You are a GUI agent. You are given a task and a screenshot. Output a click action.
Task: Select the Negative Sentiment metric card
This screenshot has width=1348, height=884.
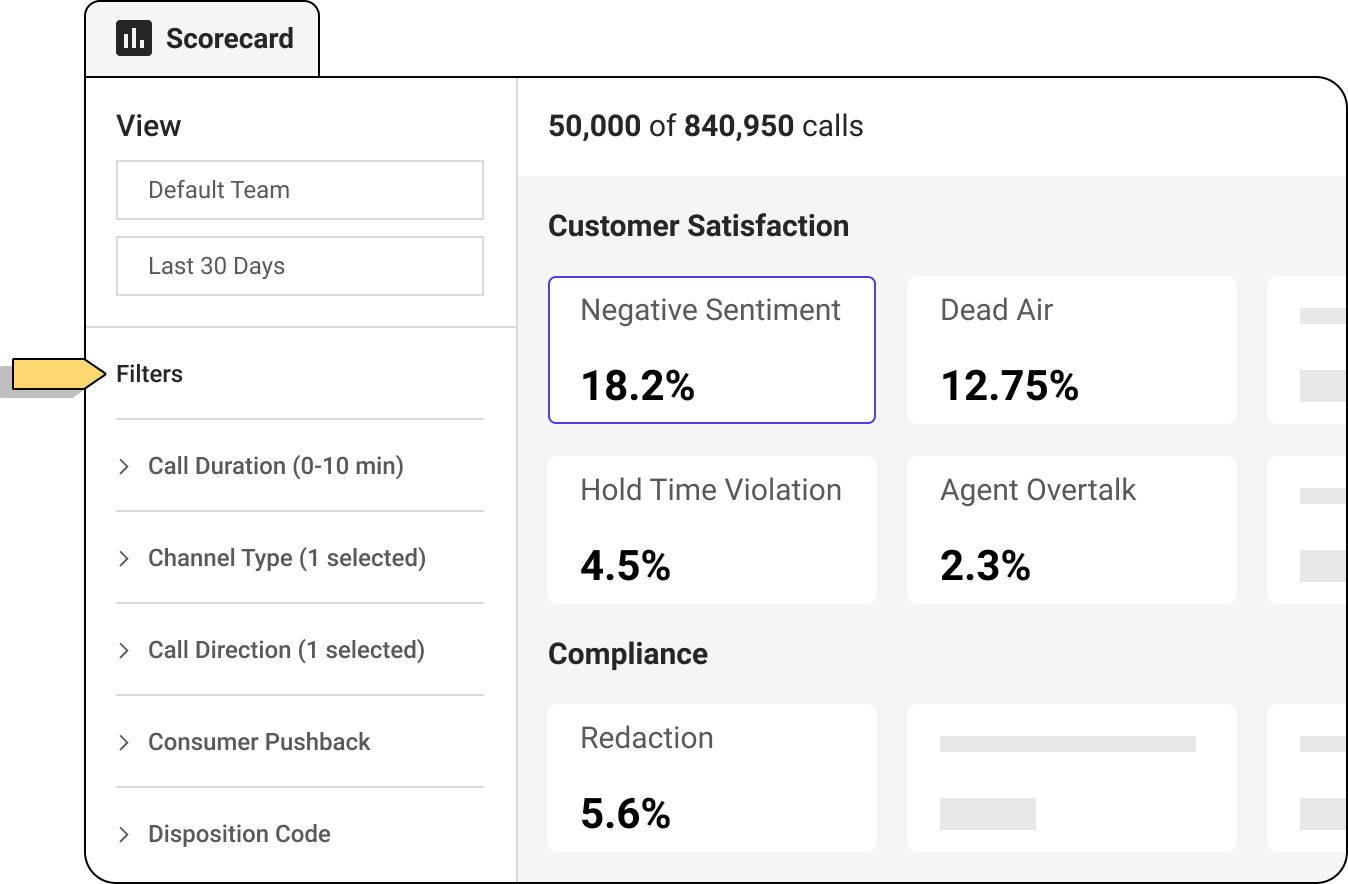pyautogui.click(x=711, y=350)
